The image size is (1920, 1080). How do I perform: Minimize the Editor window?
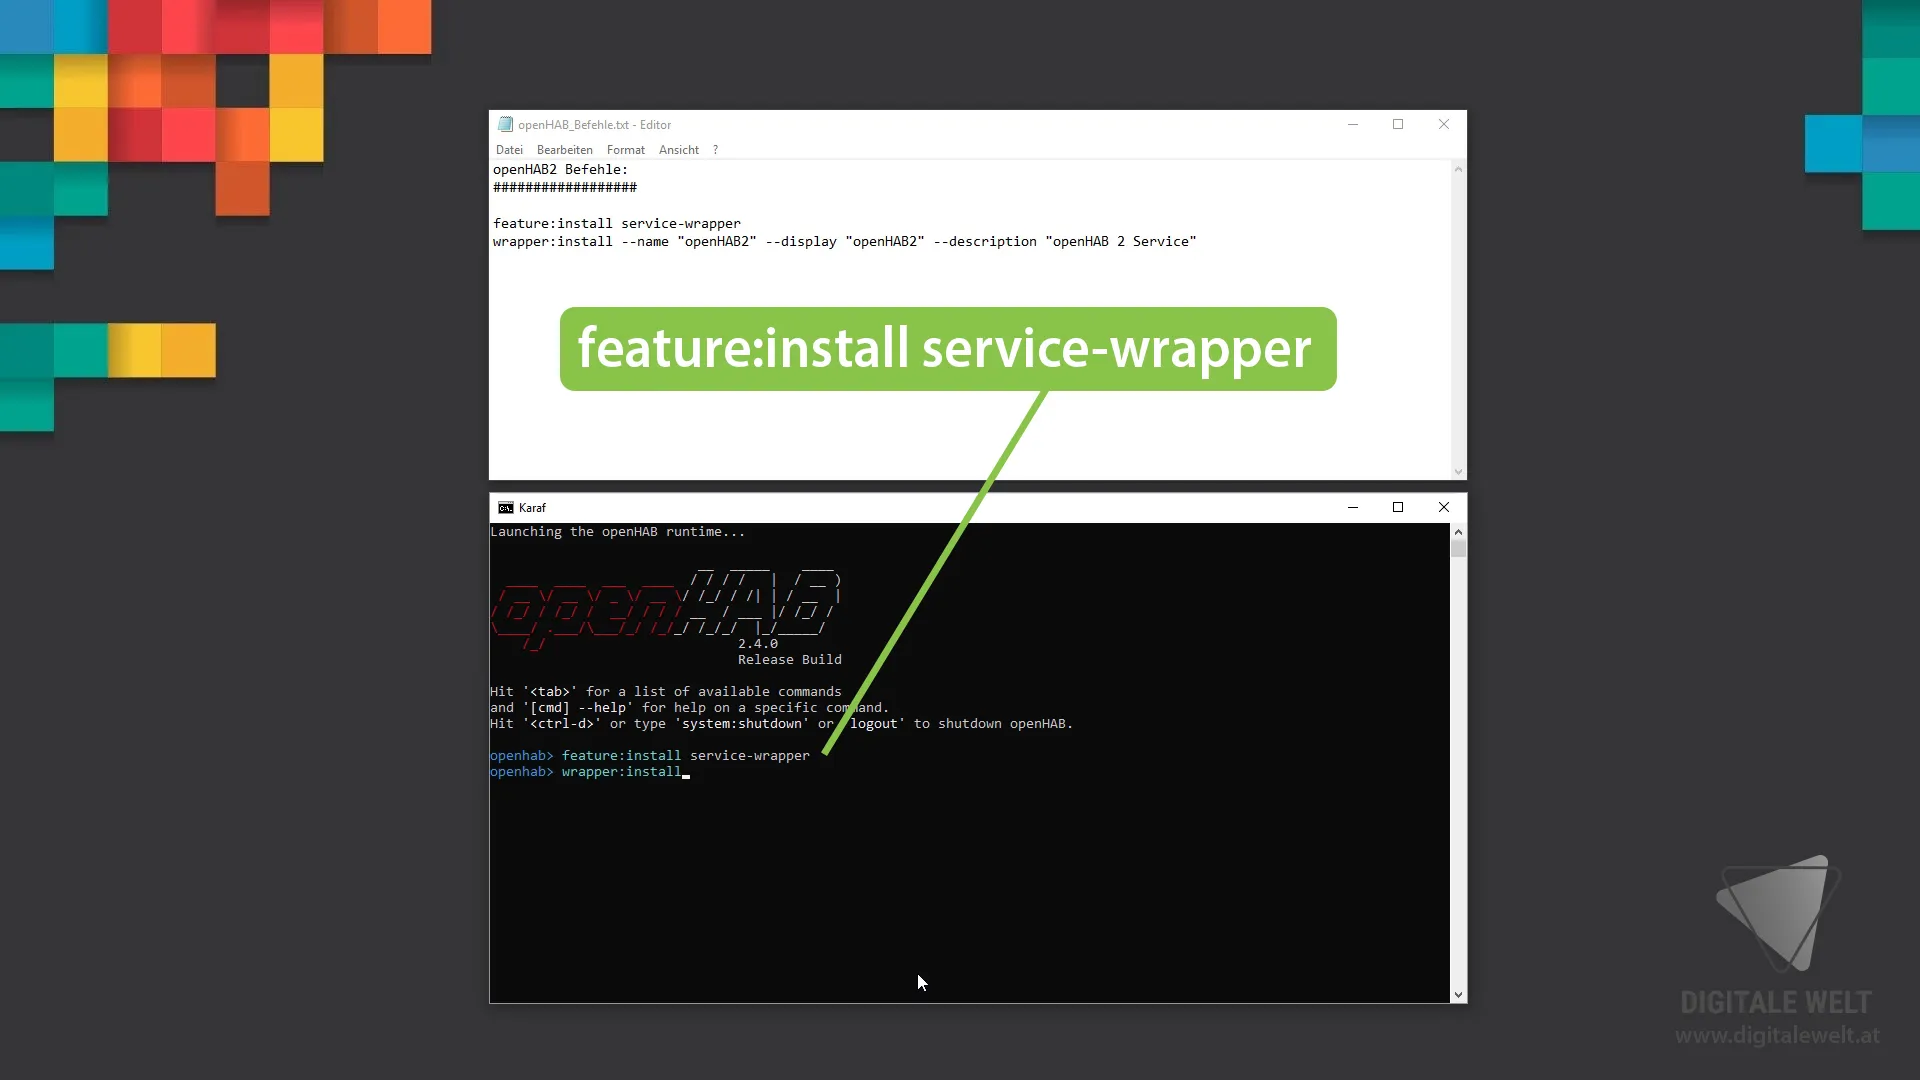point(1353,124)
